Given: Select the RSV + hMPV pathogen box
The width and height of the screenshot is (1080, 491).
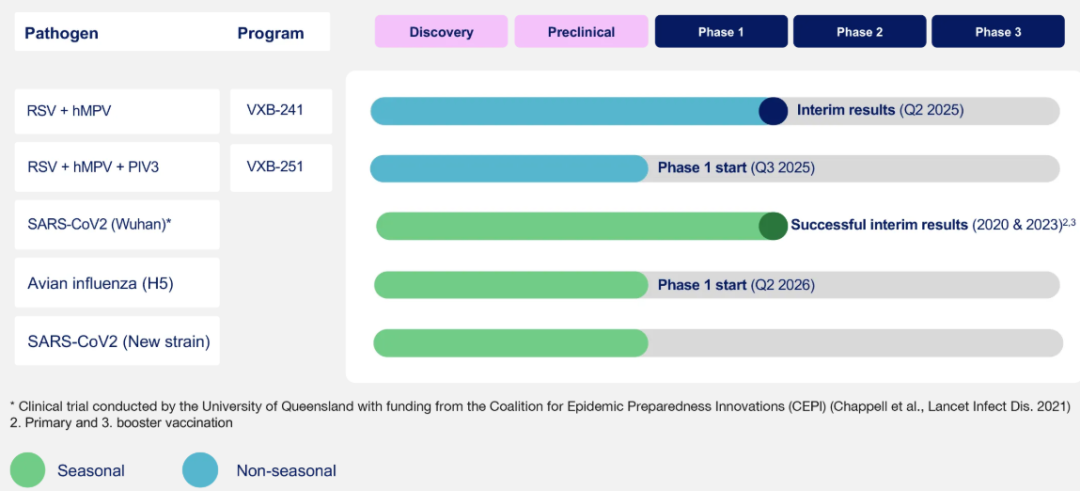Looking at the screenshot, I should point(117,111).
